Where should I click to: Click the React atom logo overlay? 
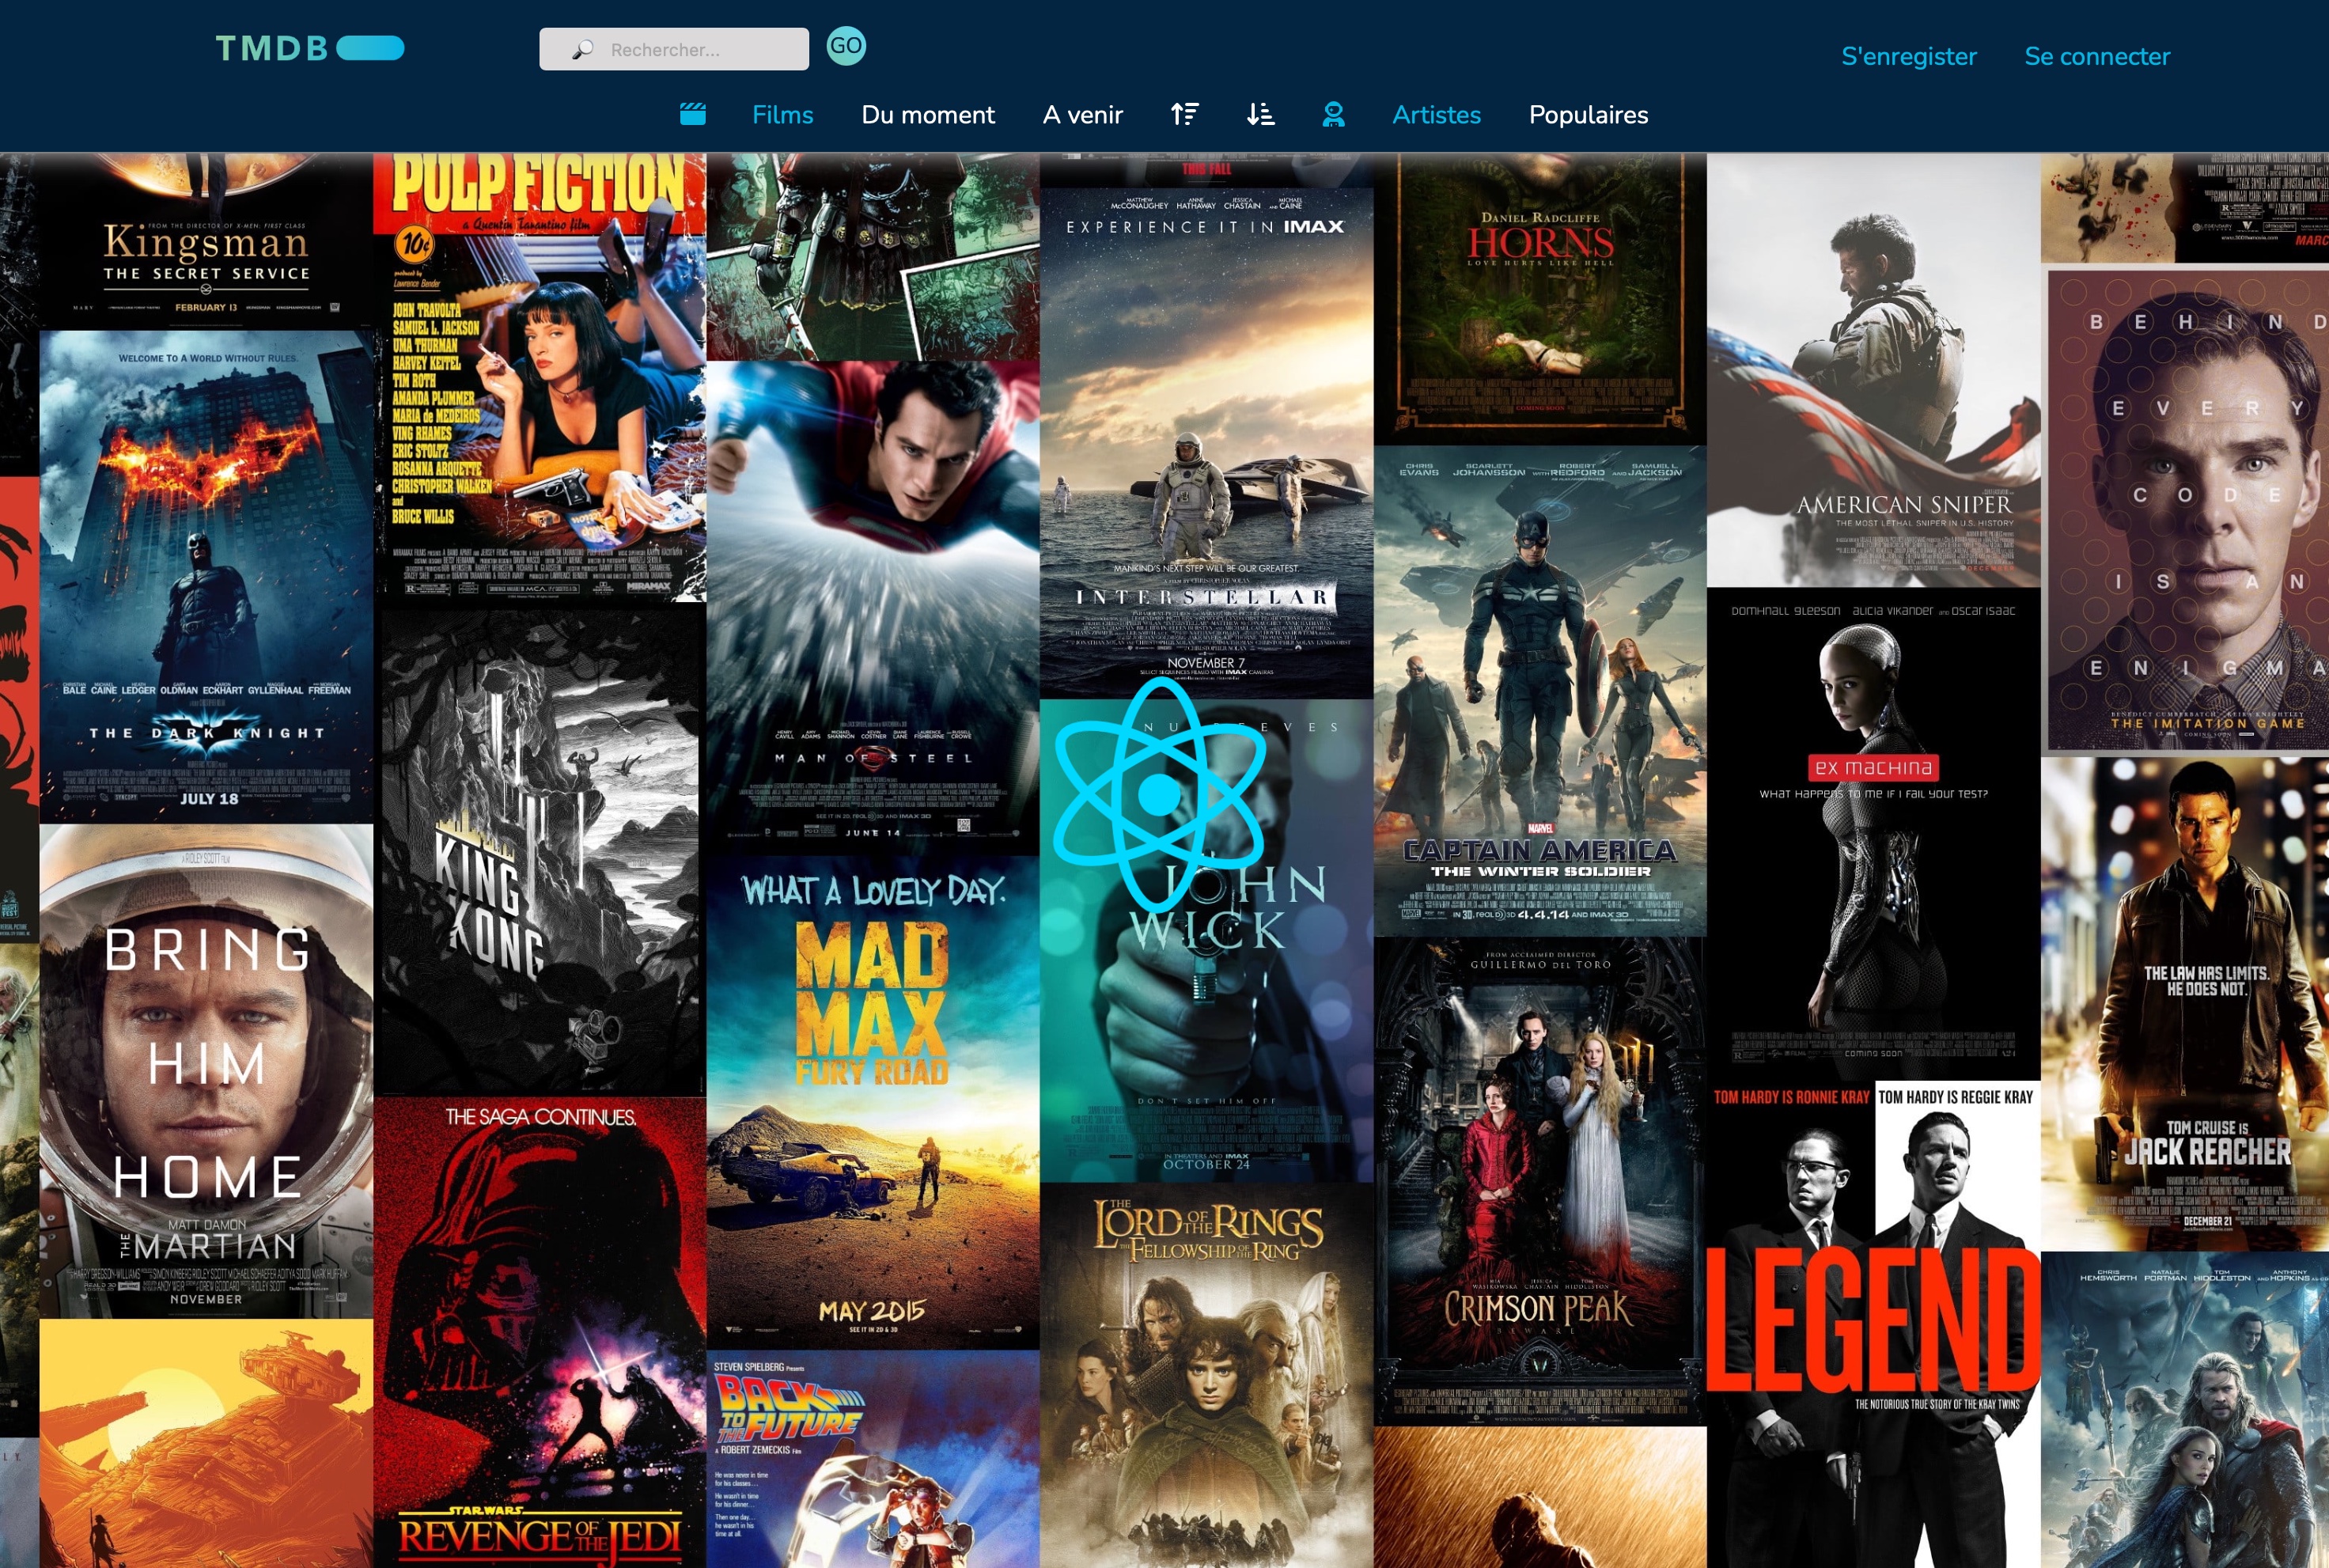(1160, 793)
